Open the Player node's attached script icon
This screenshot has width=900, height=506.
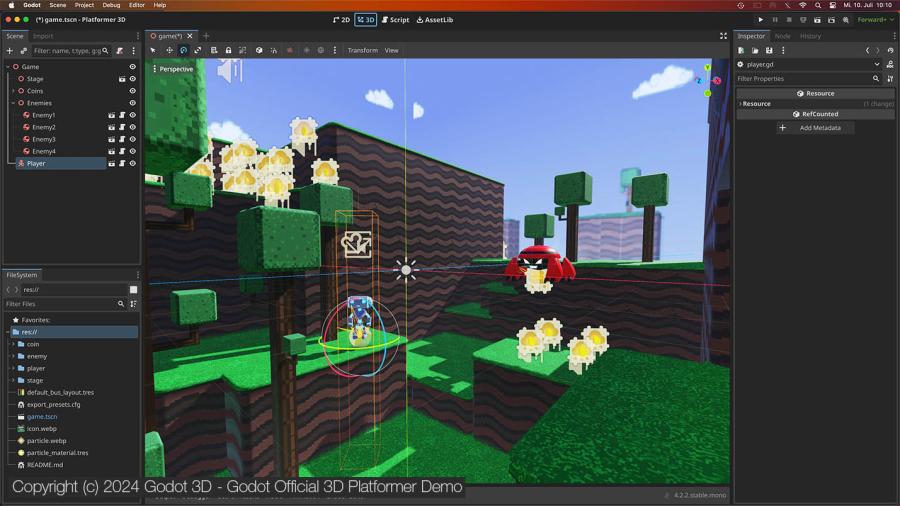pos(122,164)
